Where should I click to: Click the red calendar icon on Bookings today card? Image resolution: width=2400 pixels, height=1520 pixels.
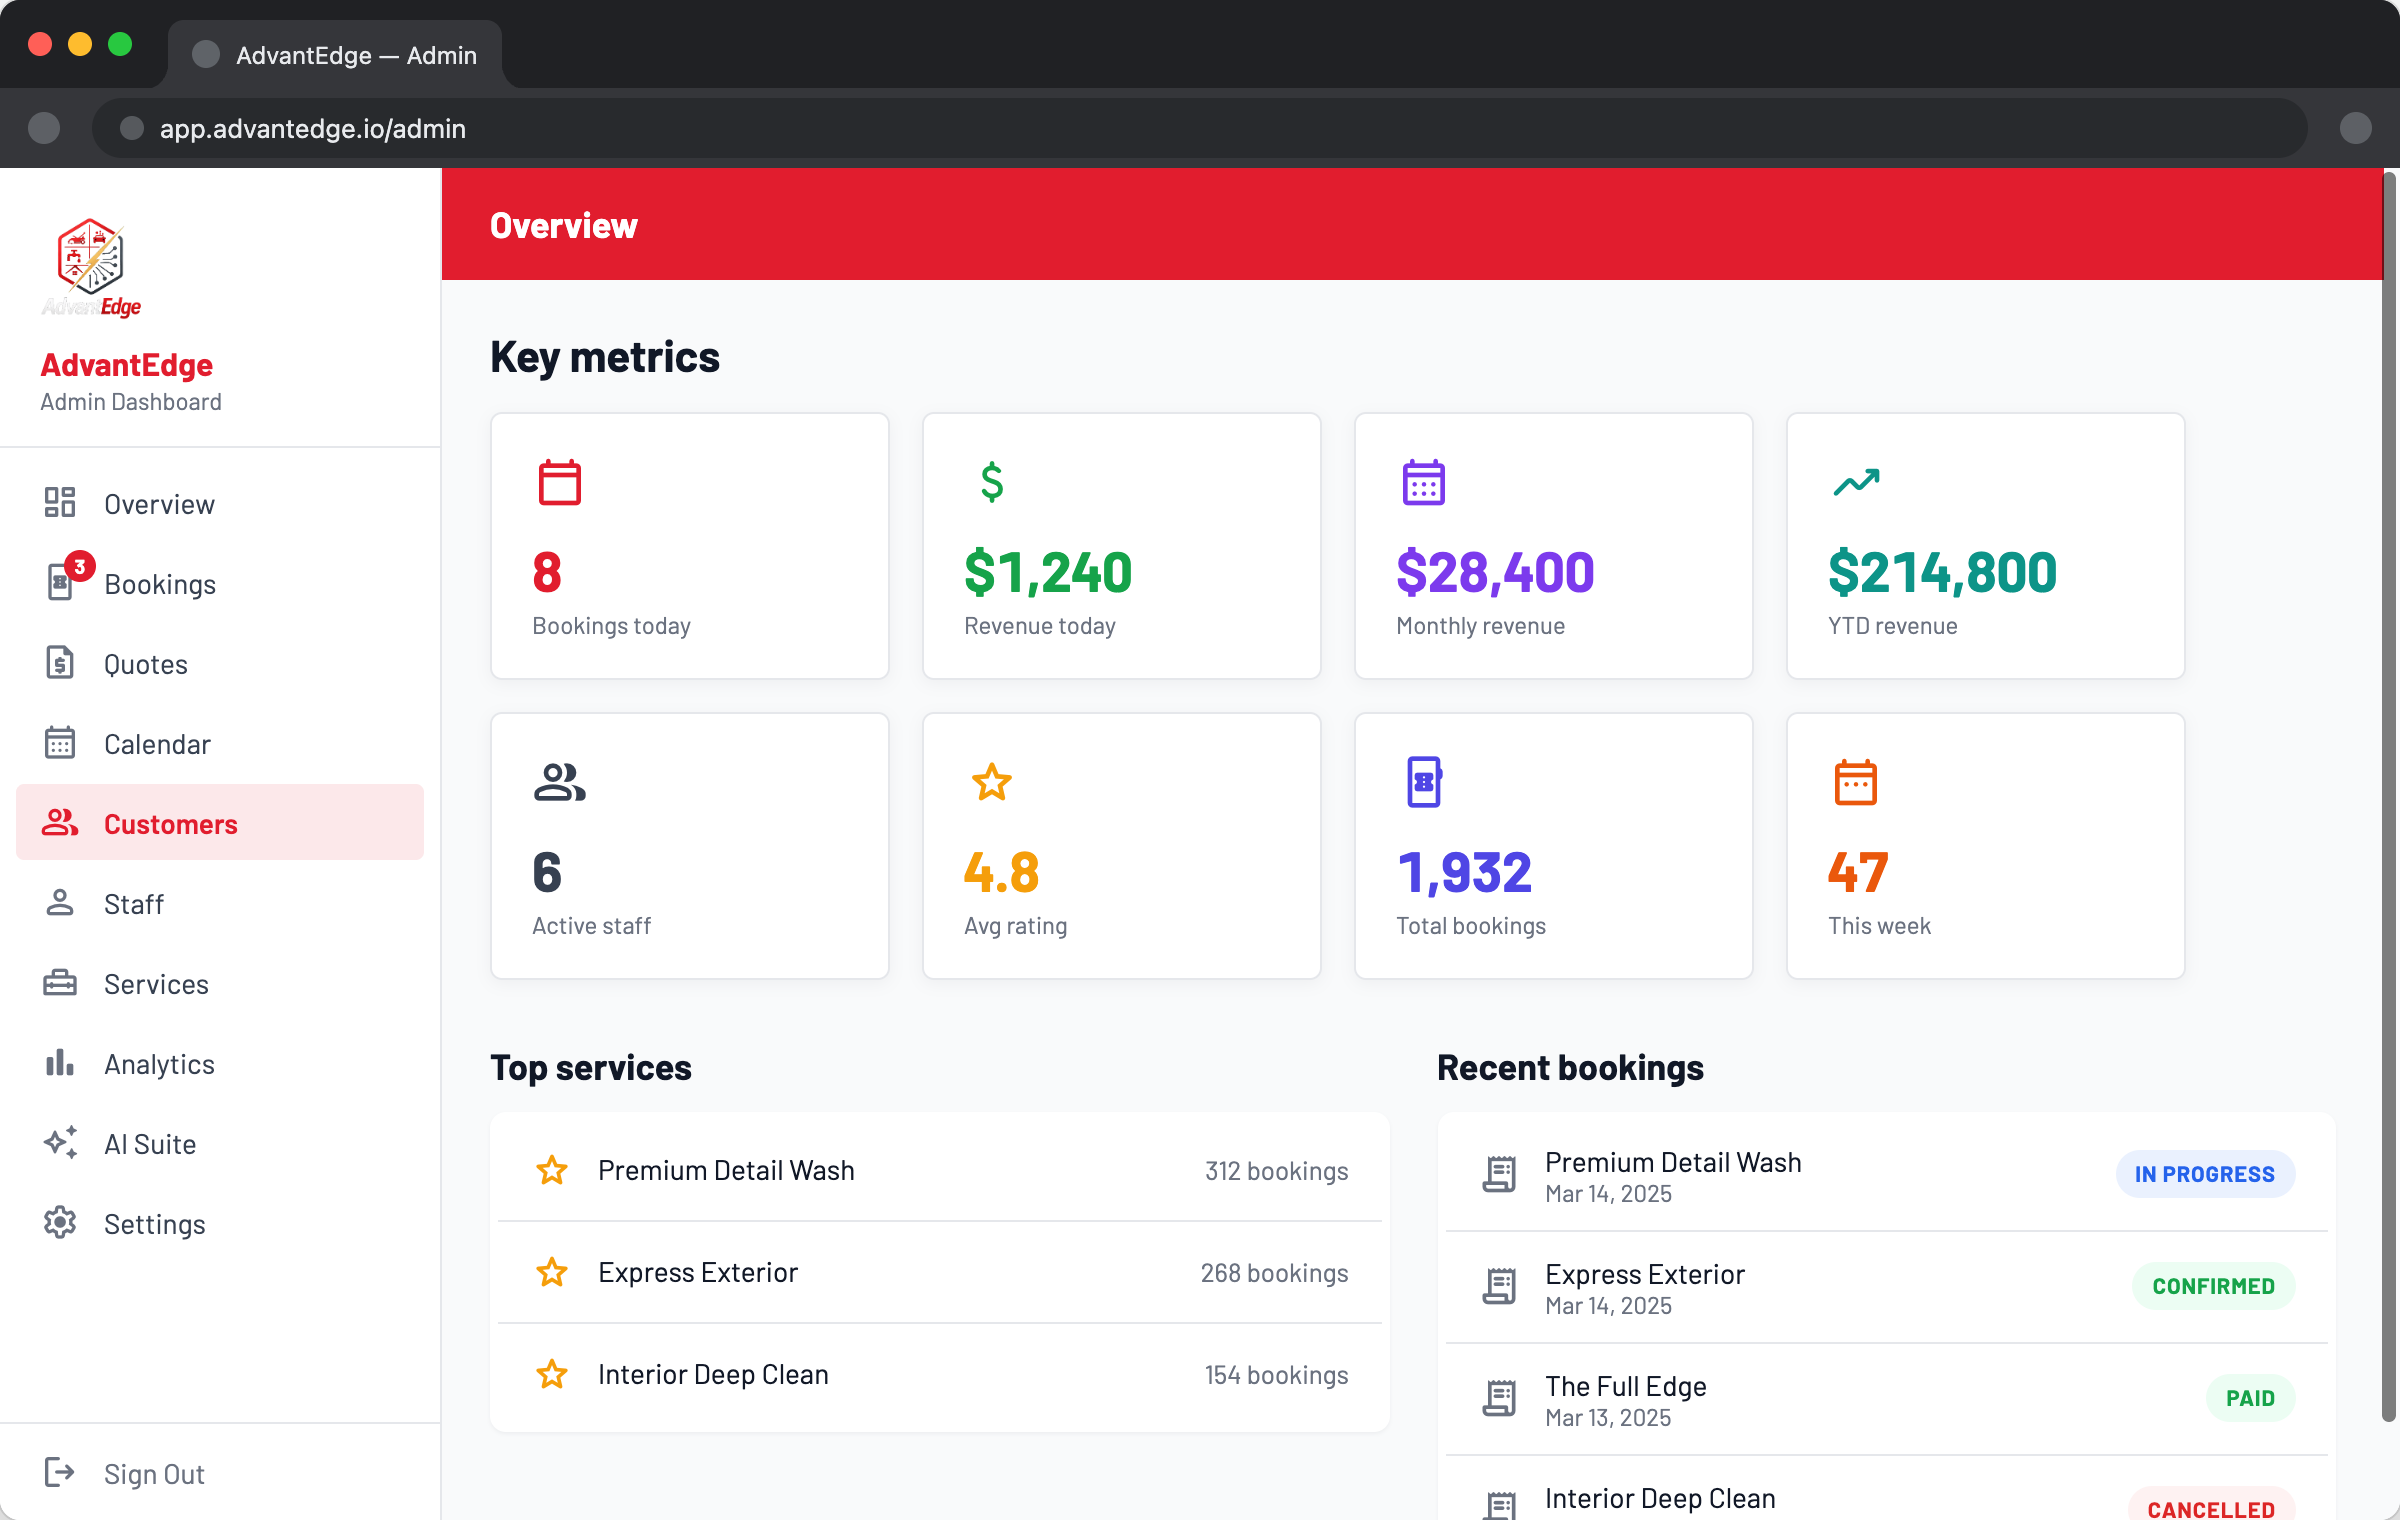coord(560,482)
